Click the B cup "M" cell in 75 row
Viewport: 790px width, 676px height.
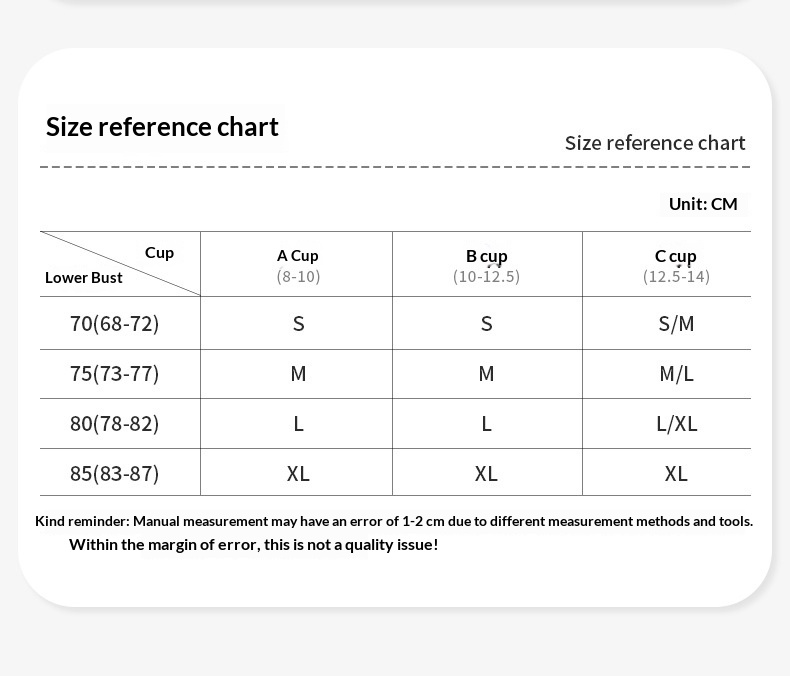point(486,373)
